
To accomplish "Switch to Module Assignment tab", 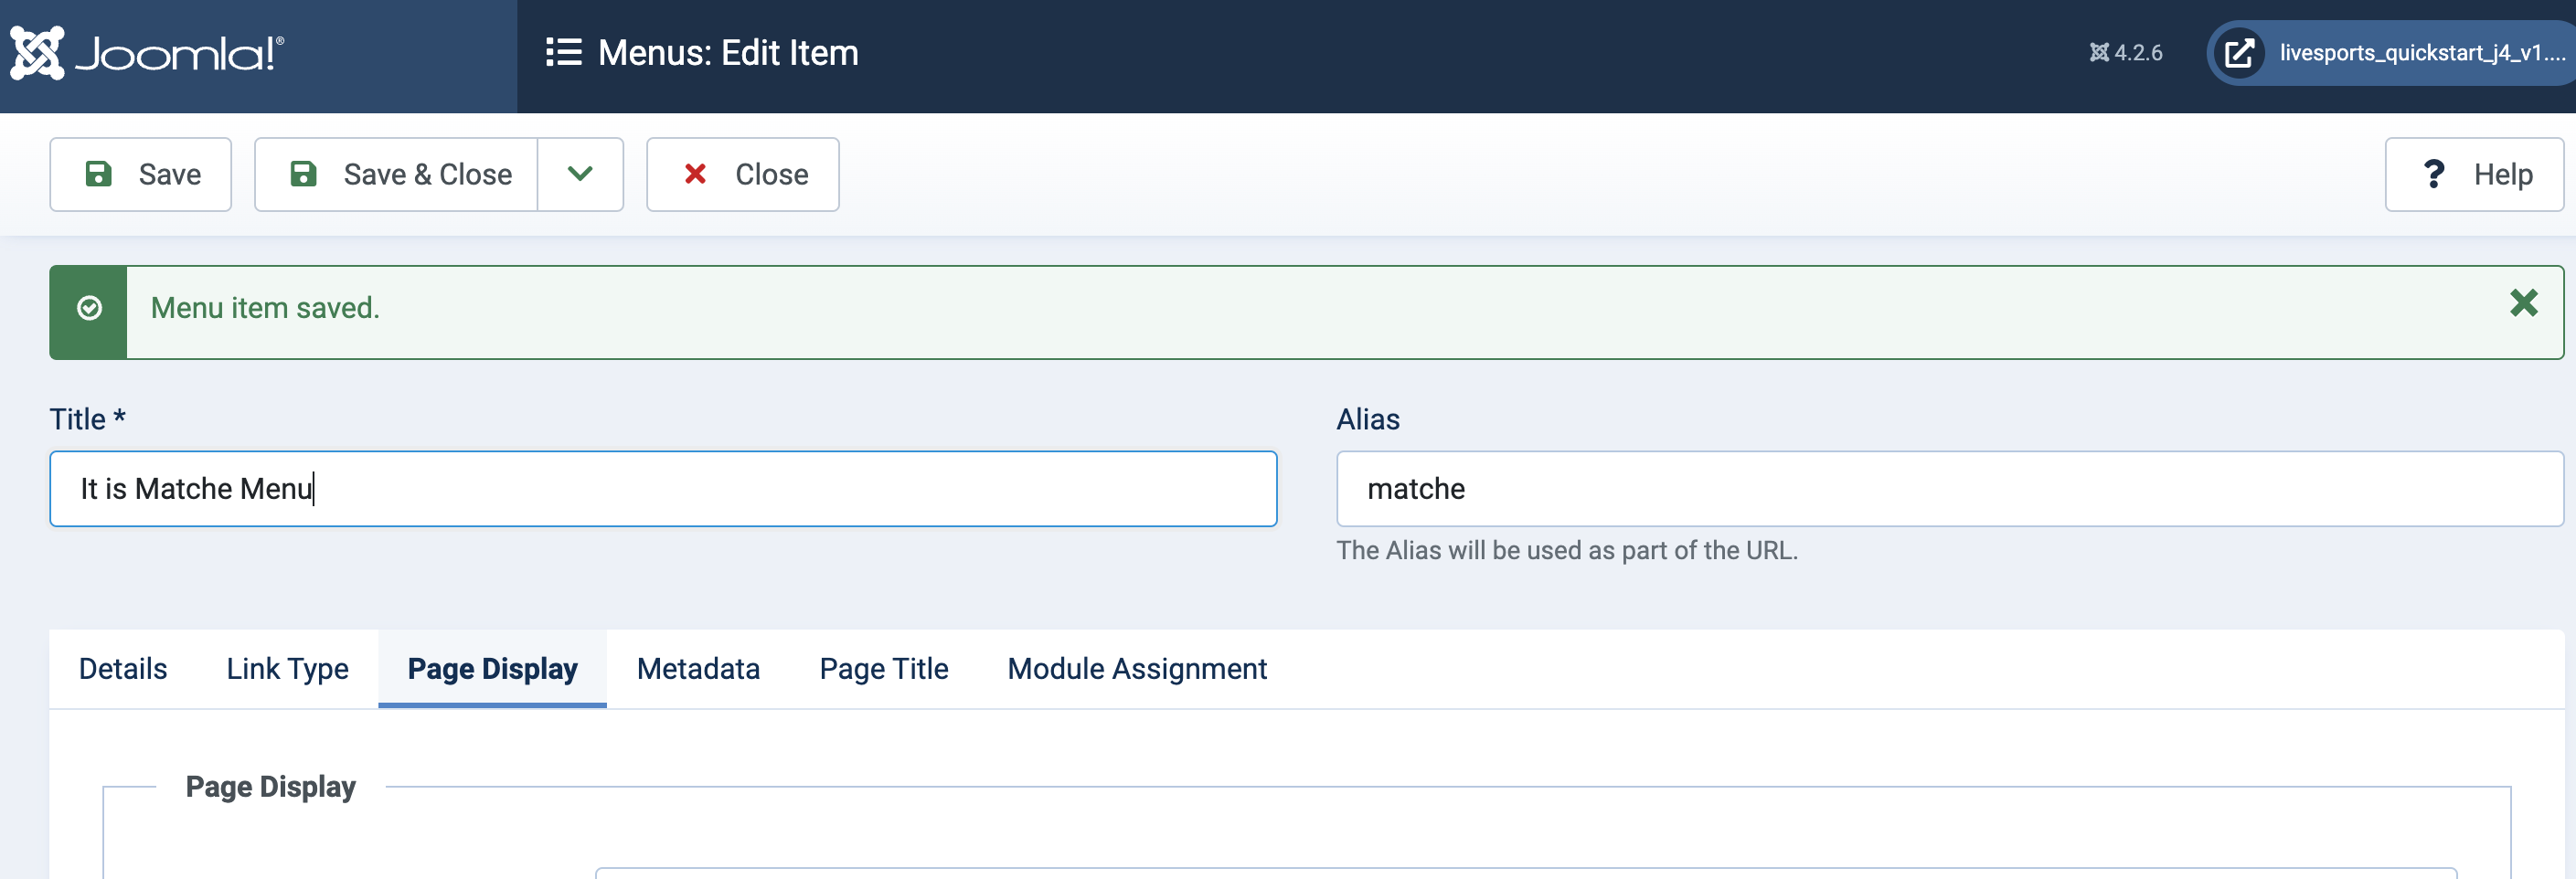I will point(1136,669).
